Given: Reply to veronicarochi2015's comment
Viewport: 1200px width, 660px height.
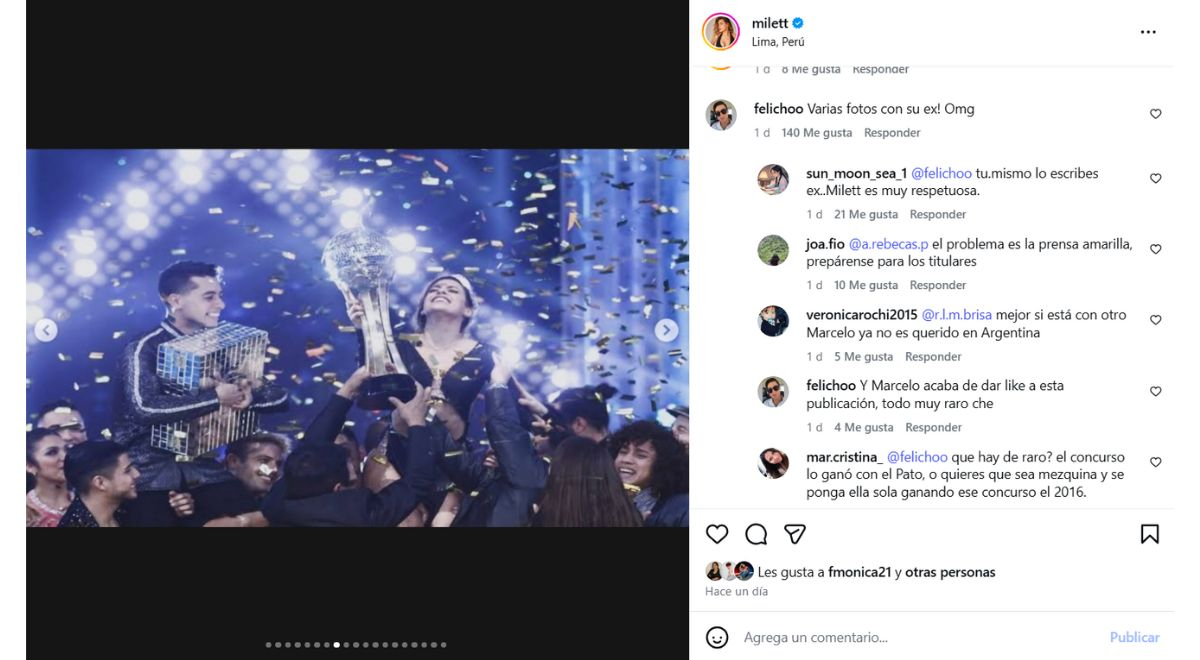Looking at the screenshot, I should 933,357.
